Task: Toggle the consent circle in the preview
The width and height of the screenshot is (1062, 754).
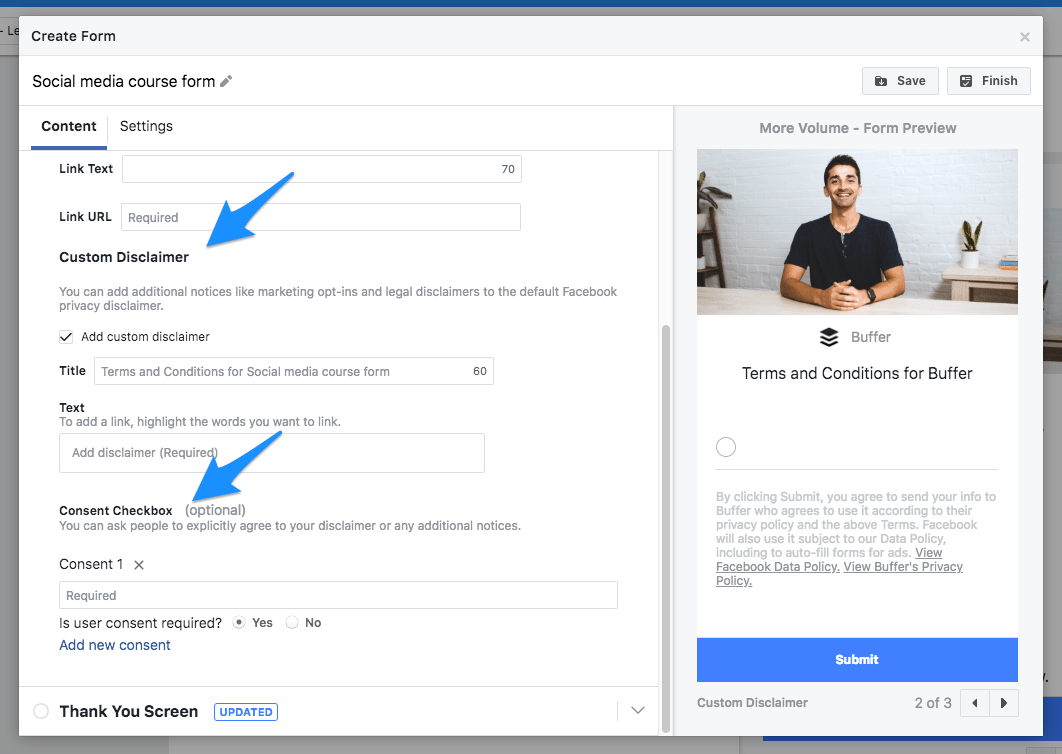Action: click(725, 447)
